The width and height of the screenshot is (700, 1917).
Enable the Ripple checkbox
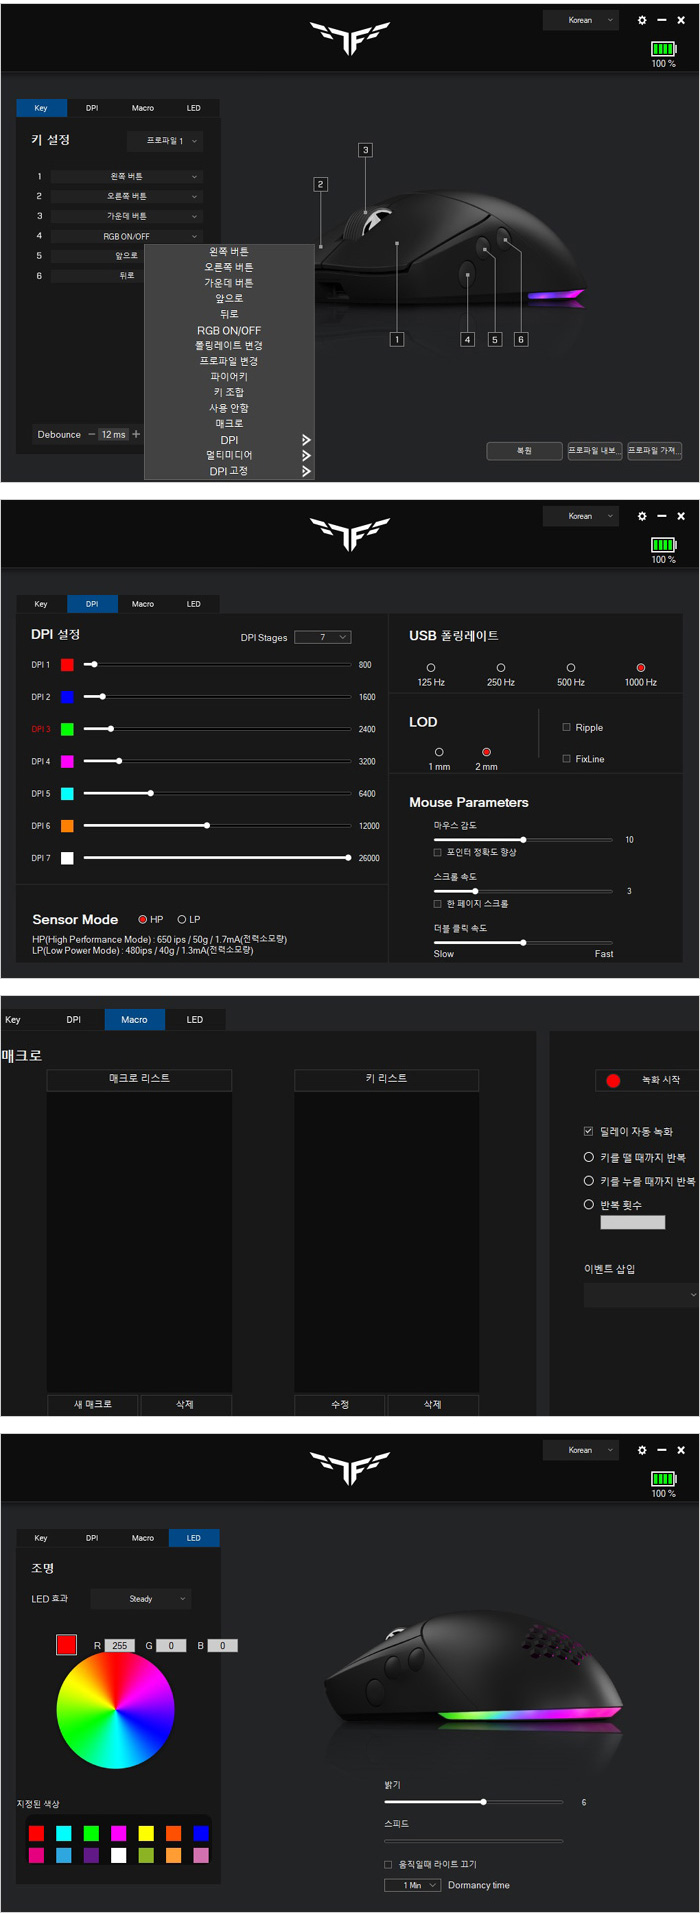tap(567, 727)
